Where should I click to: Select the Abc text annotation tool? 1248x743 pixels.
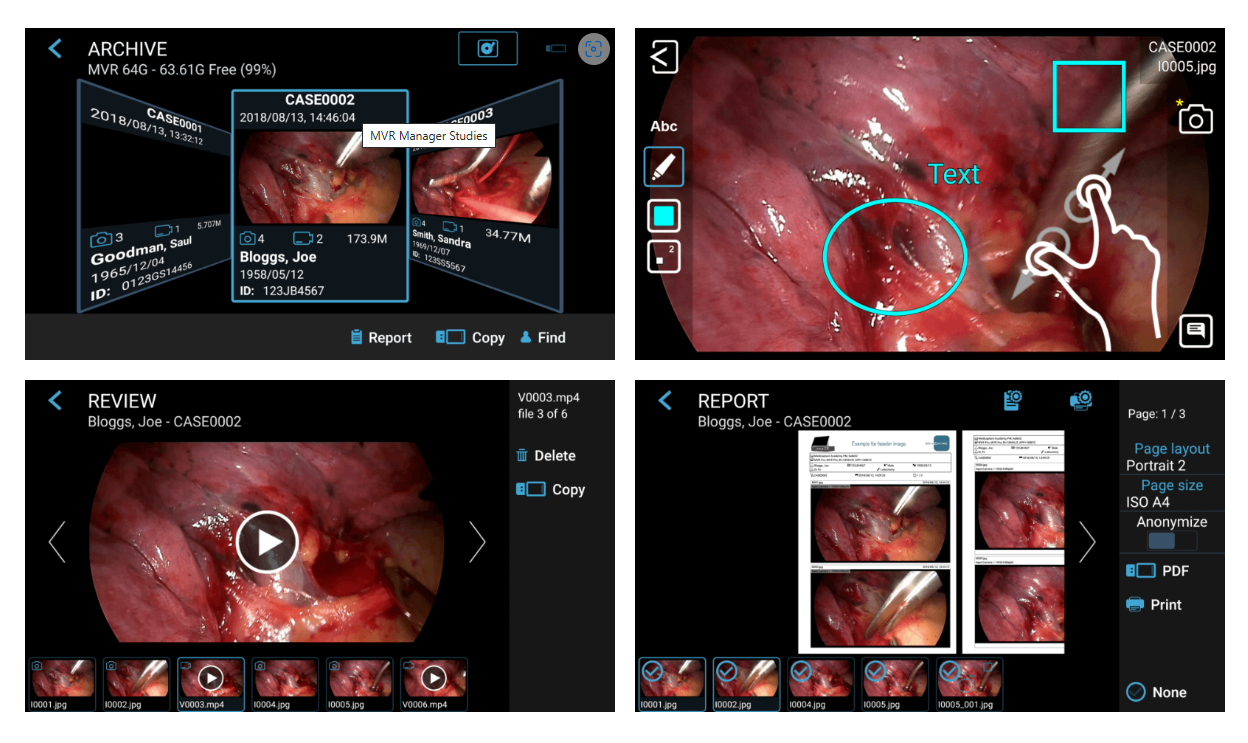[664, 126]
